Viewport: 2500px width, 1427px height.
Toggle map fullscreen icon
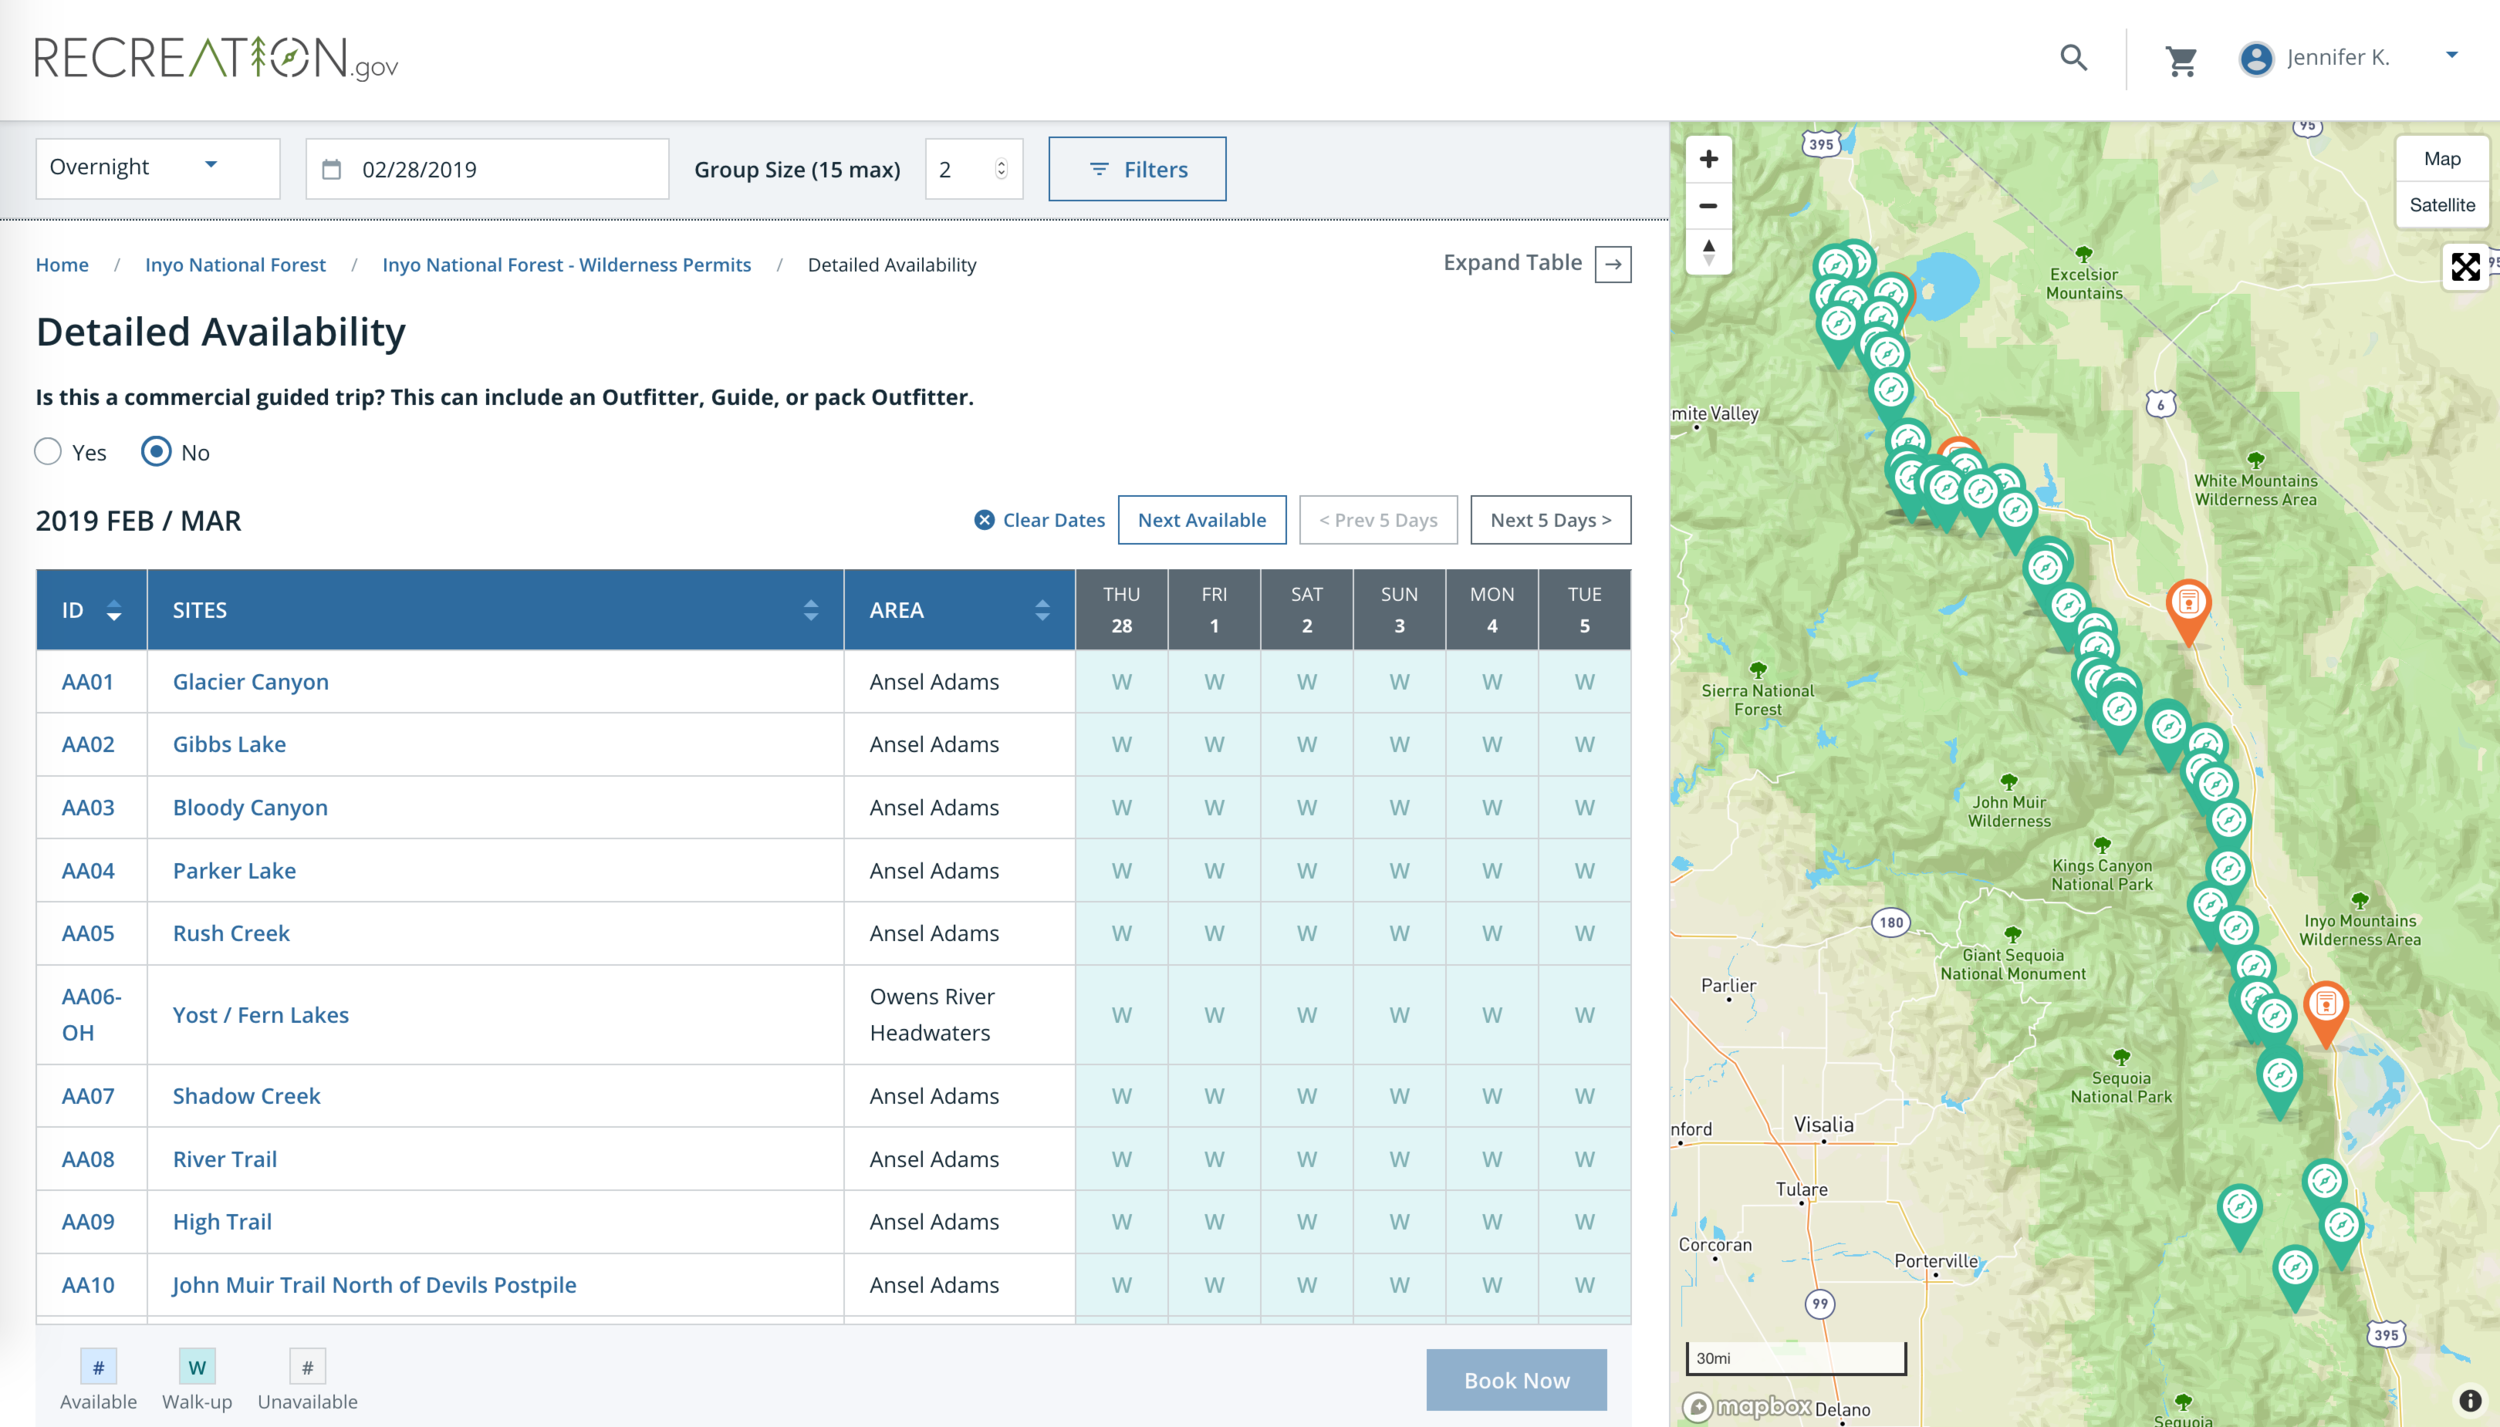2465,267
